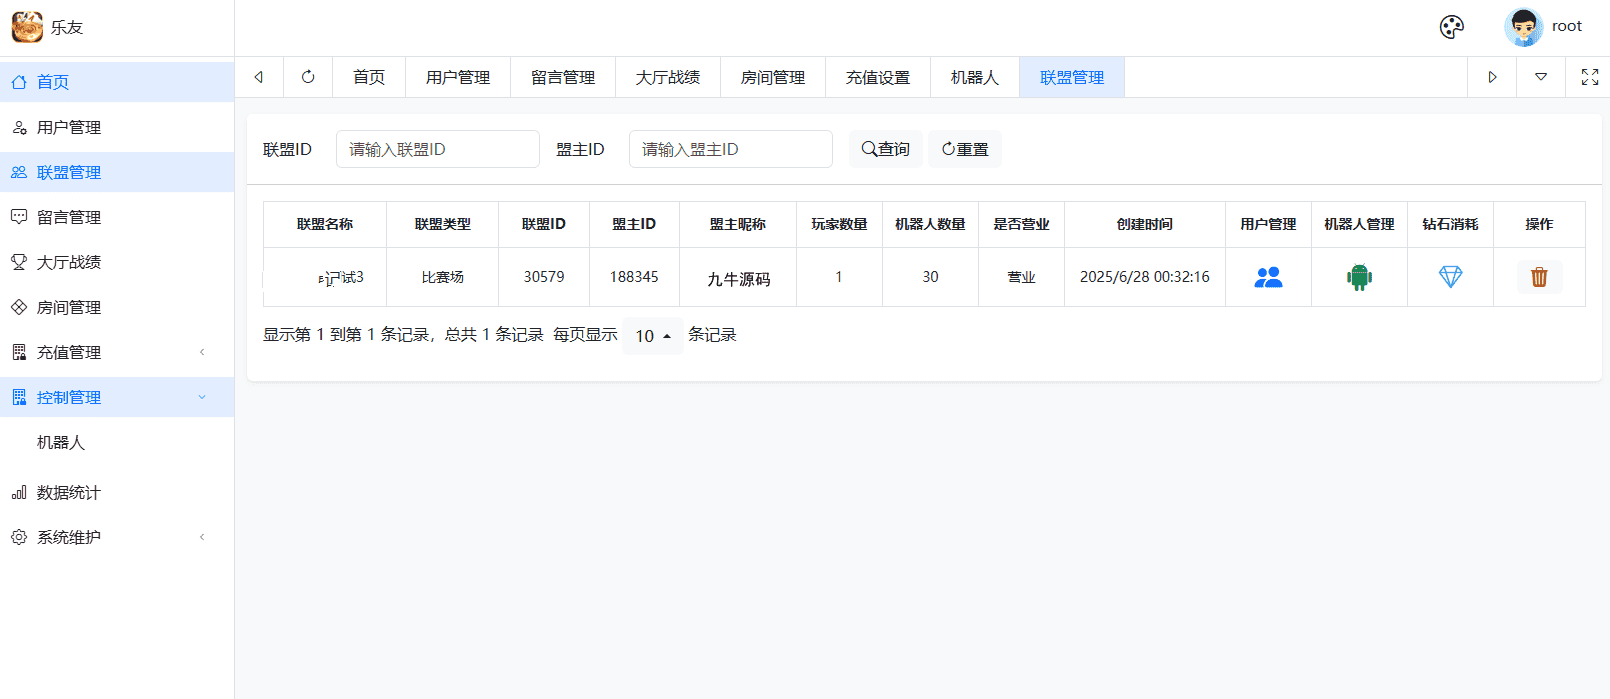This screenshot has height=699, width=1610.
Task: Click owner nickname 九牛源码
Action: pyautogui.click(x=739, y=279)
